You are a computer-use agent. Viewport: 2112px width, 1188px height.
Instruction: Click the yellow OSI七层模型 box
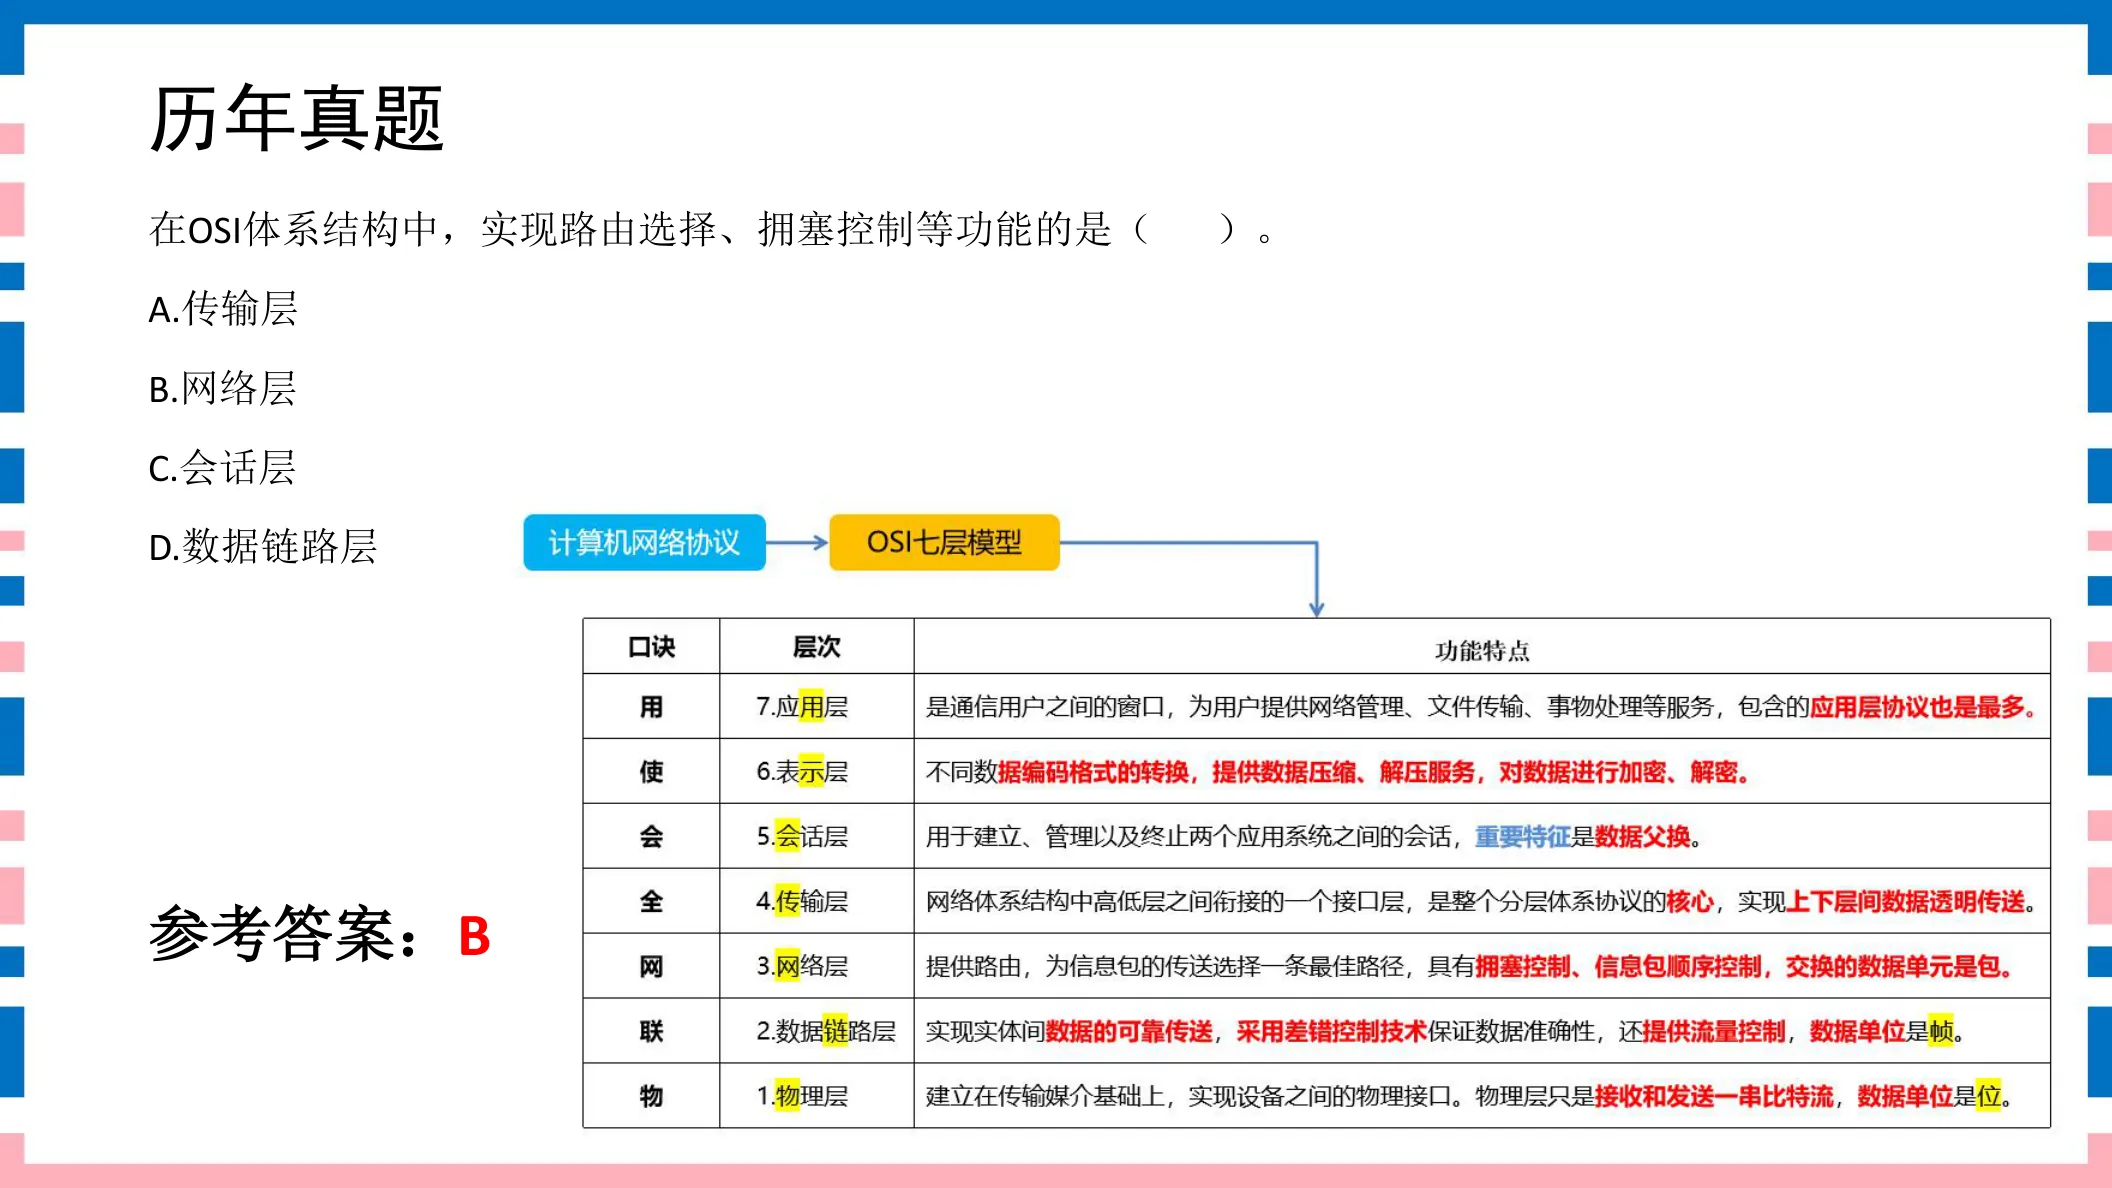(944, 542)
